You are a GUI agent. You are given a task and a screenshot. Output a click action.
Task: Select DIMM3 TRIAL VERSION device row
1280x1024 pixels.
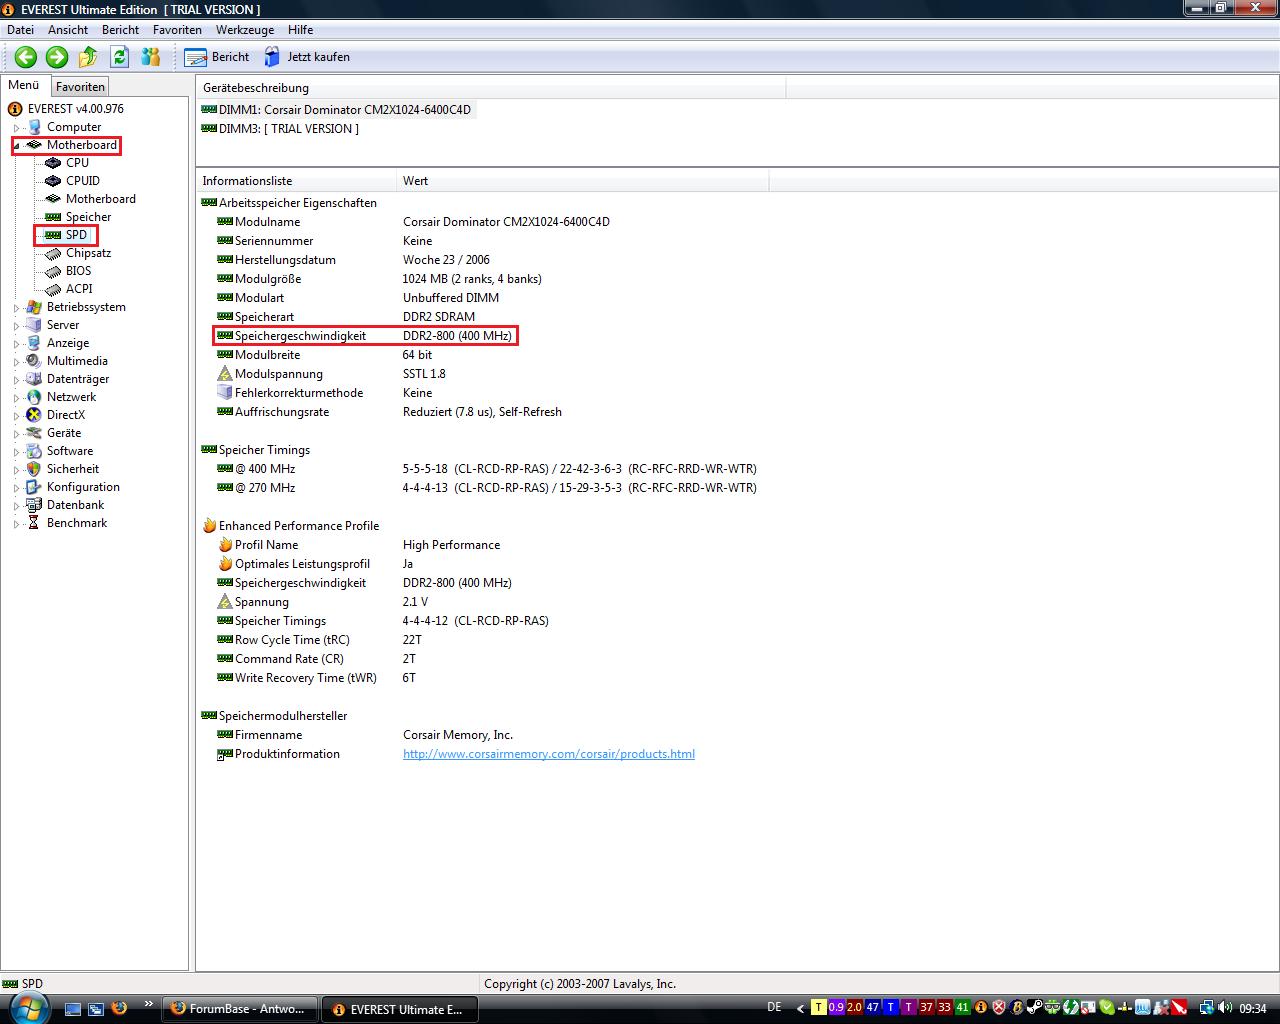pos(280,129)
